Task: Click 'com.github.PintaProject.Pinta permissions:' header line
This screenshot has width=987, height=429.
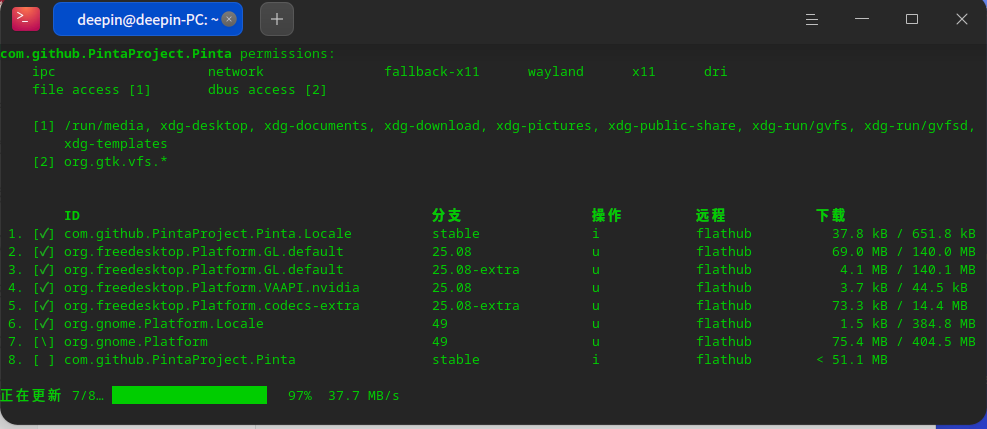Action: click(x=168, y=54)
